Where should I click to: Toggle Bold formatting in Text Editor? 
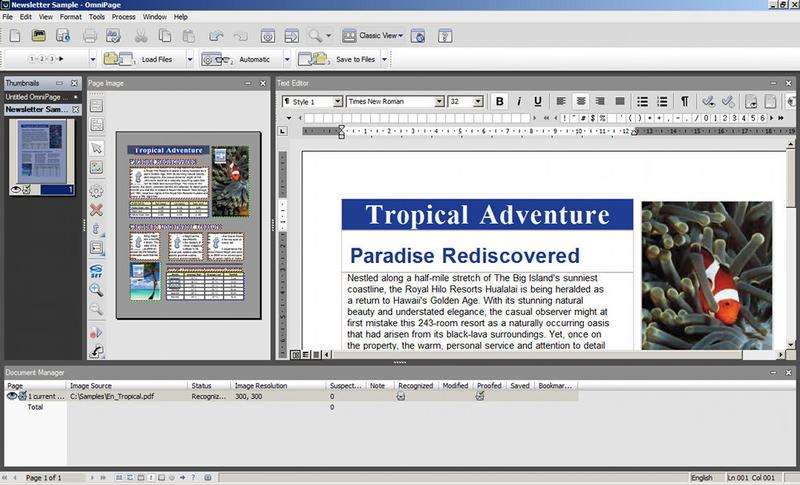pyautogui.click(x=499, y=102)
